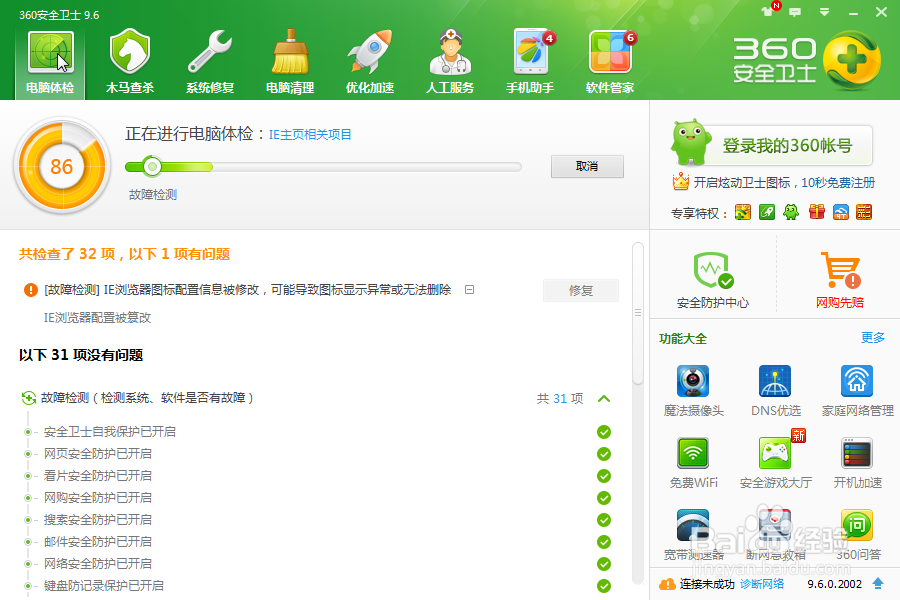Click the 修复 repair button
Screen dimensions: 900x600
pos(581,291)
